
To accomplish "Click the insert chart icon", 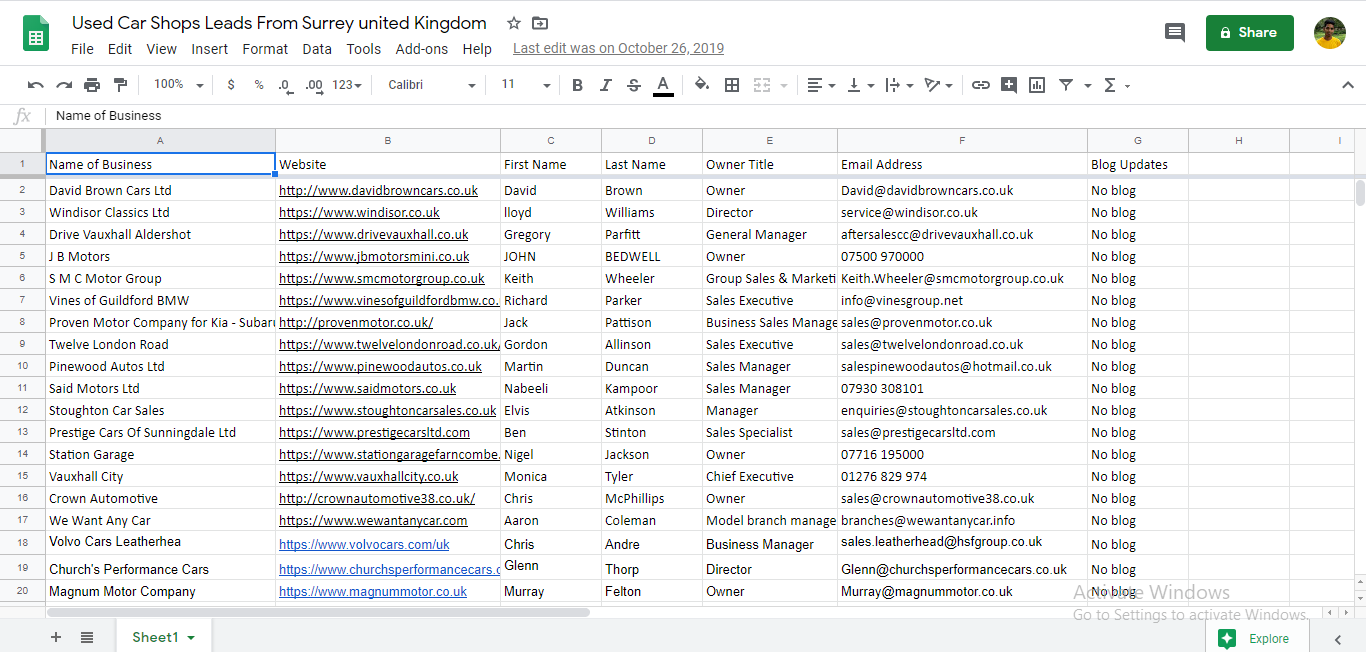I will [1037, 85].
